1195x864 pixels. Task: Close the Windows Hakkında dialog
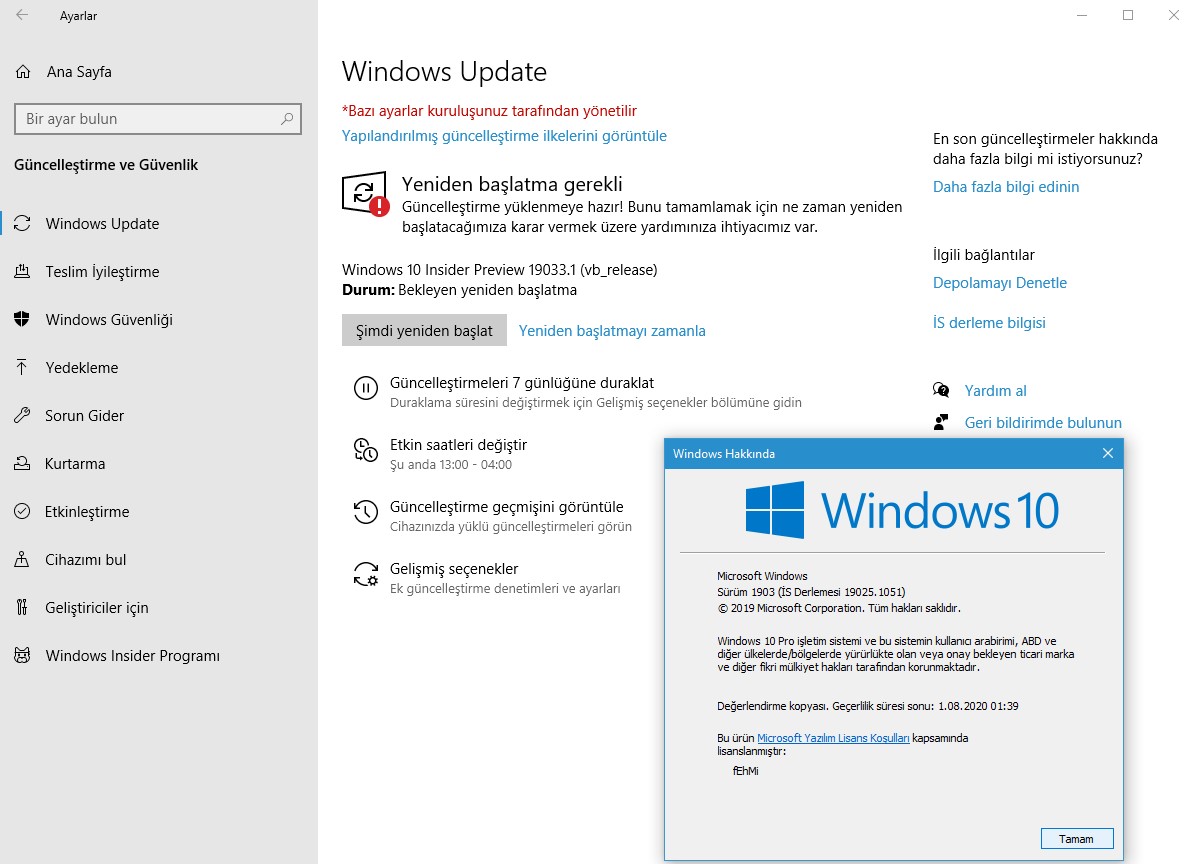click(x=1108, y=453)
